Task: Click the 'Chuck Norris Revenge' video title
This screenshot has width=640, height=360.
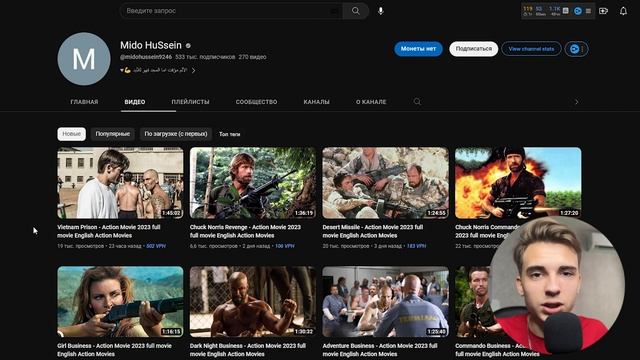Action: tap(245, 231)
